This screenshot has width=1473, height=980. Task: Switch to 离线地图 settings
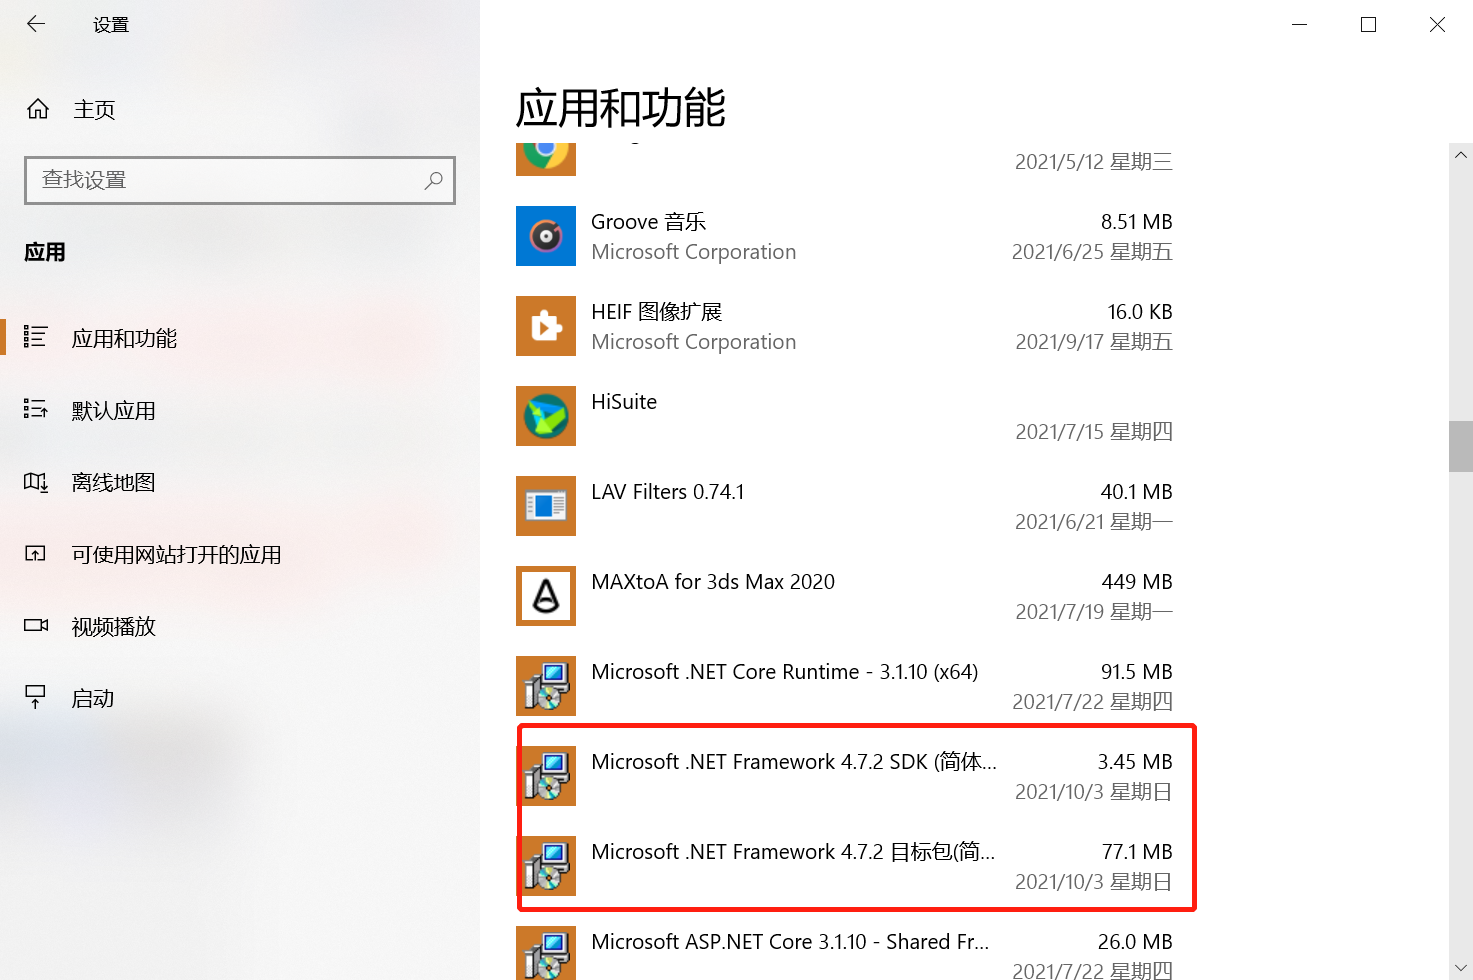tap(114, 483)
